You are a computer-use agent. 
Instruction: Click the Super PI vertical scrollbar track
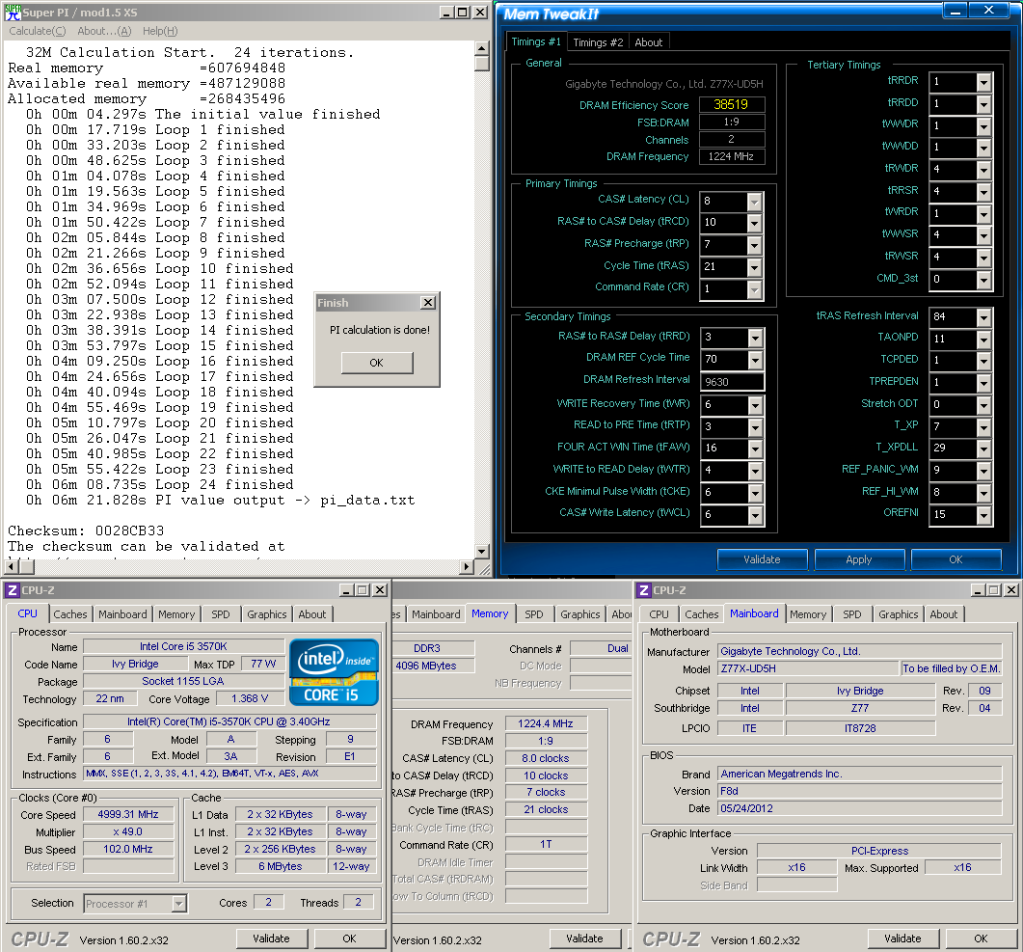482,300
